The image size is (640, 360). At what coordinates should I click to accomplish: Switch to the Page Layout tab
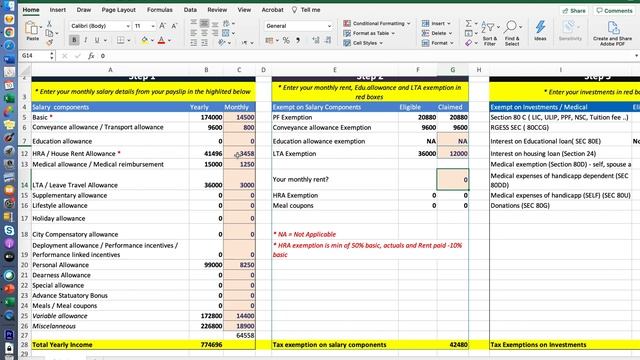pyautogui.click(x=118, y=10)
